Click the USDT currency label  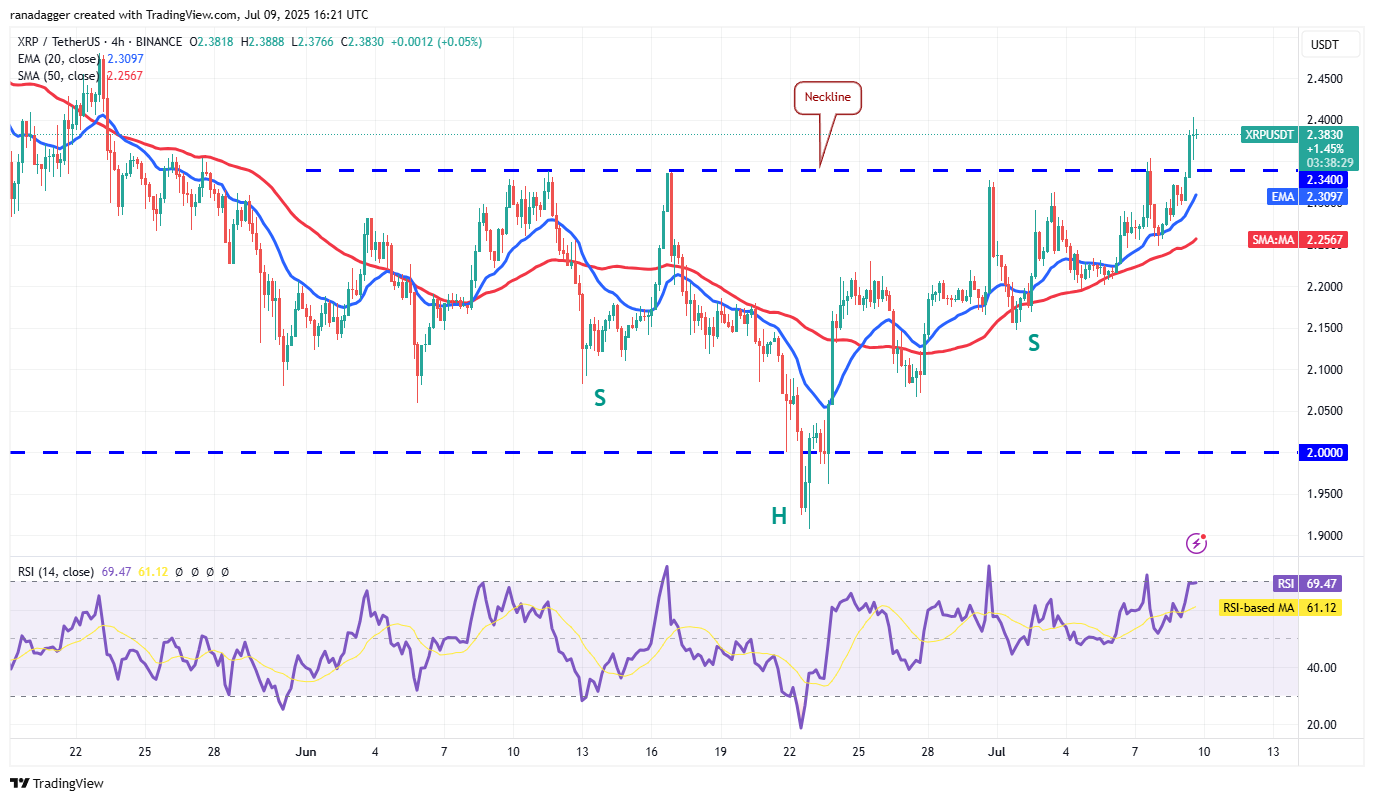[x=1324, y=45]
